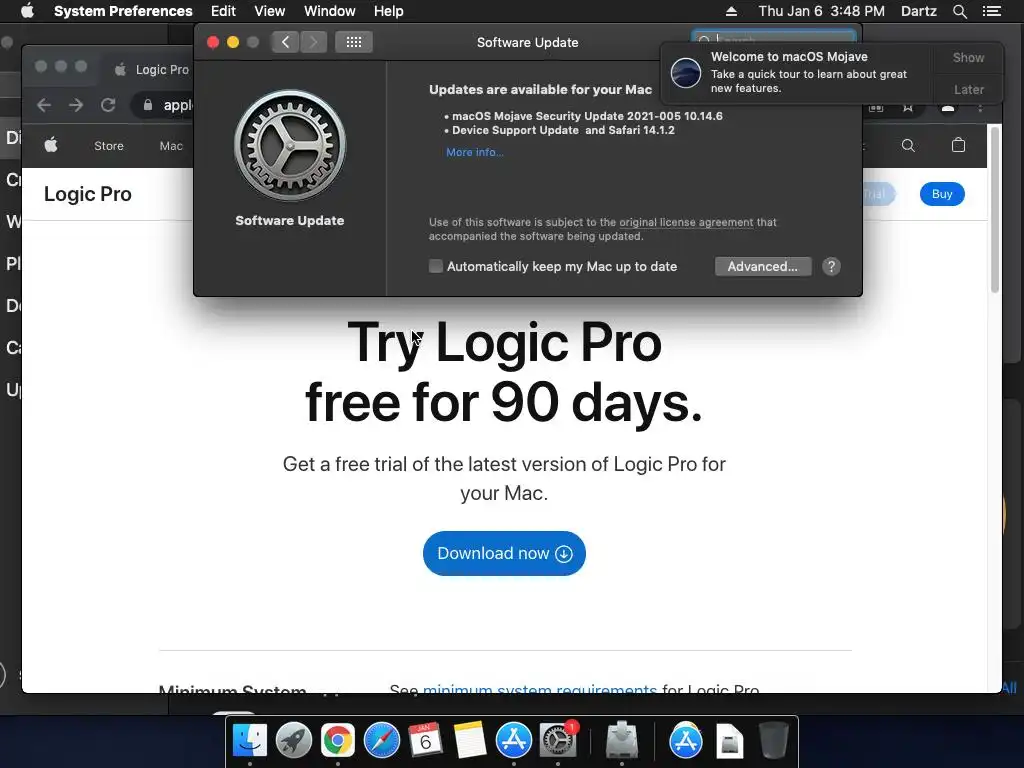Click Logic Pro page heading
The image size is (1024, 768).
(88, 194)
